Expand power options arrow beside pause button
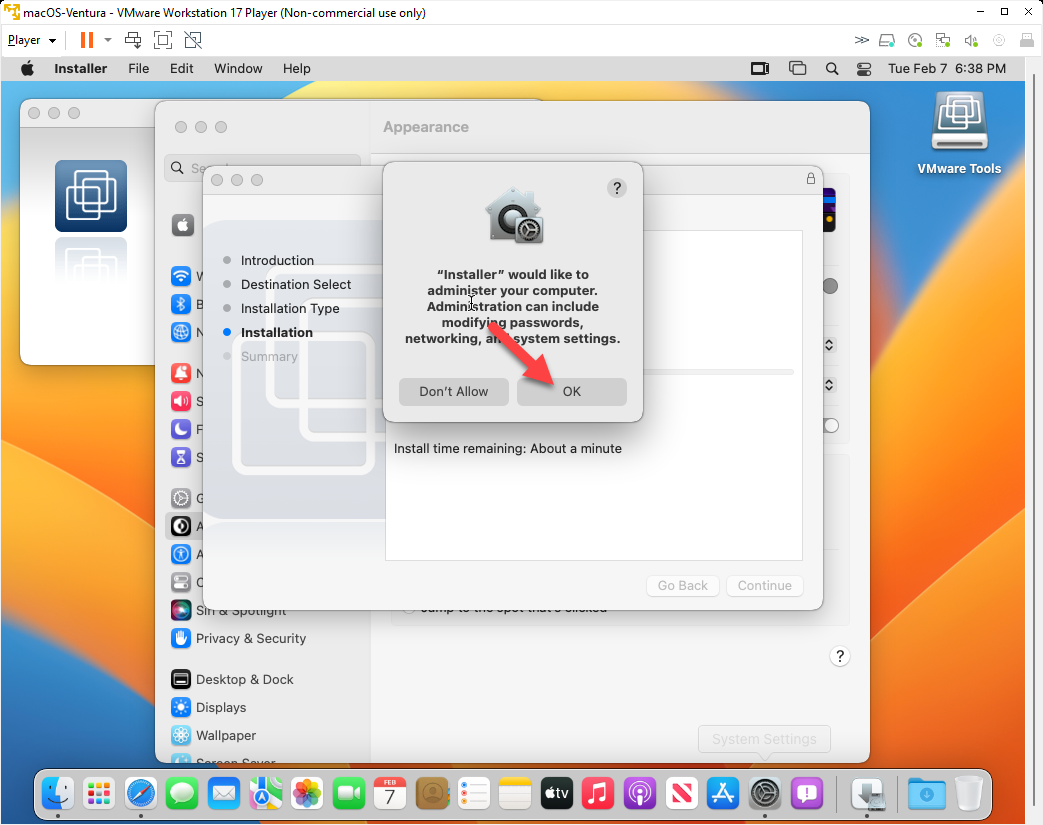 click(108, 40)
